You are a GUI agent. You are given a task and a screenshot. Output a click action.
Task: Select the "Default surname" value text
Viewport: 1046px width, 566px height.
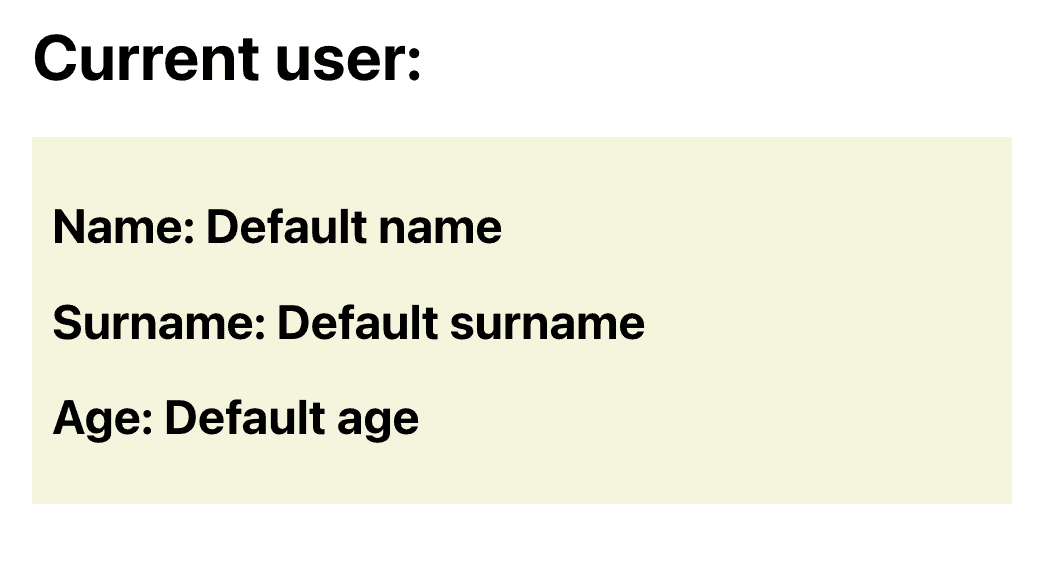coord(461,322)
